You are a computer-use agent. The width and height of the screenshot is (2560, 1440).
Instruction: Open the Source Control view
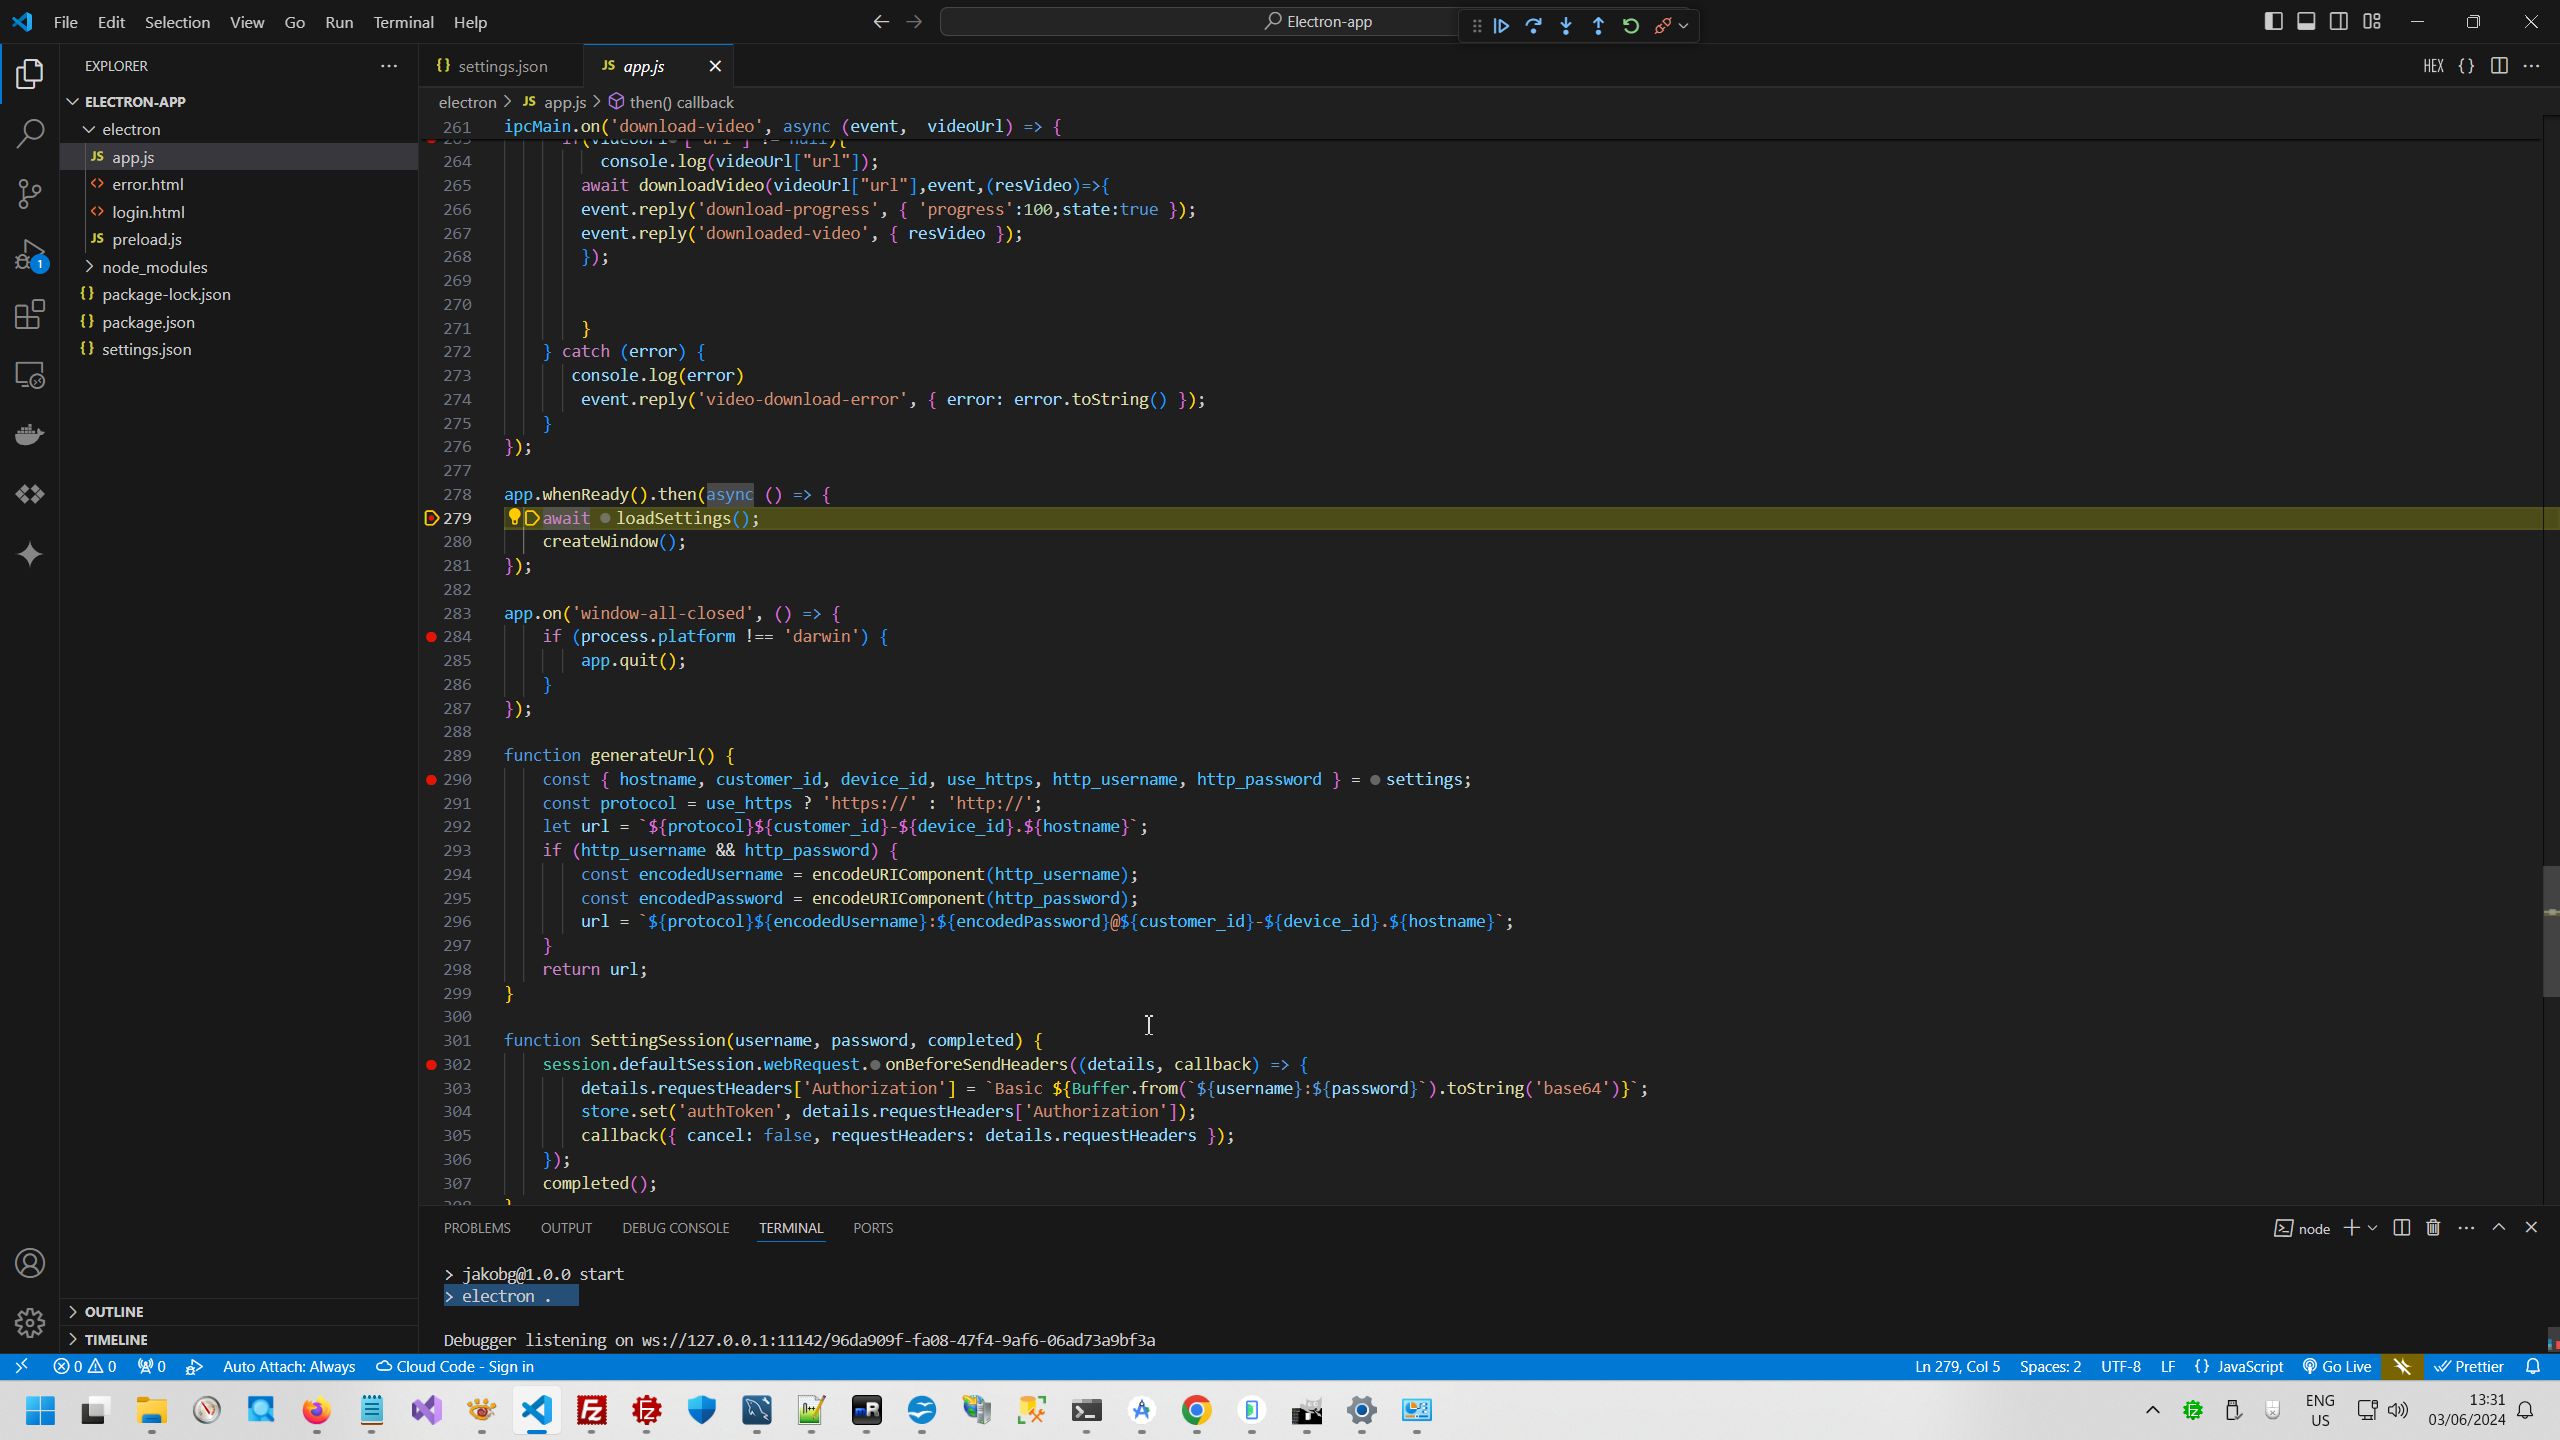tap(30, 194)
